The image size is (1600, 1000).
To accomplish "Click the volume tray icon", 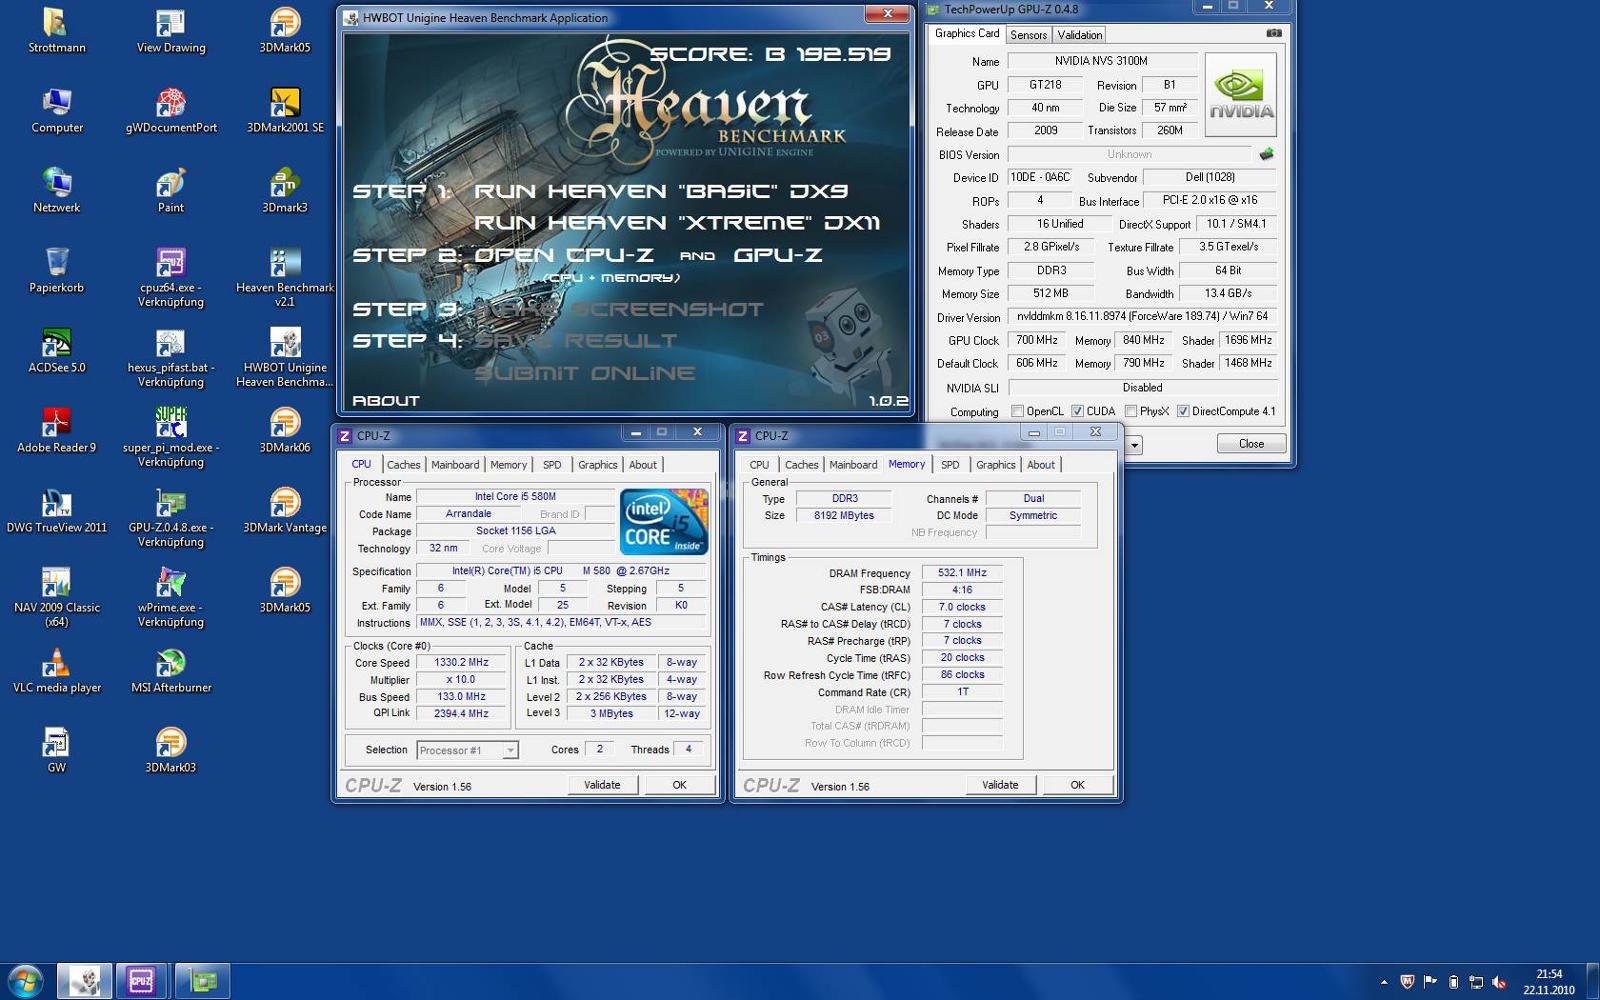I will pos(1499,982).
